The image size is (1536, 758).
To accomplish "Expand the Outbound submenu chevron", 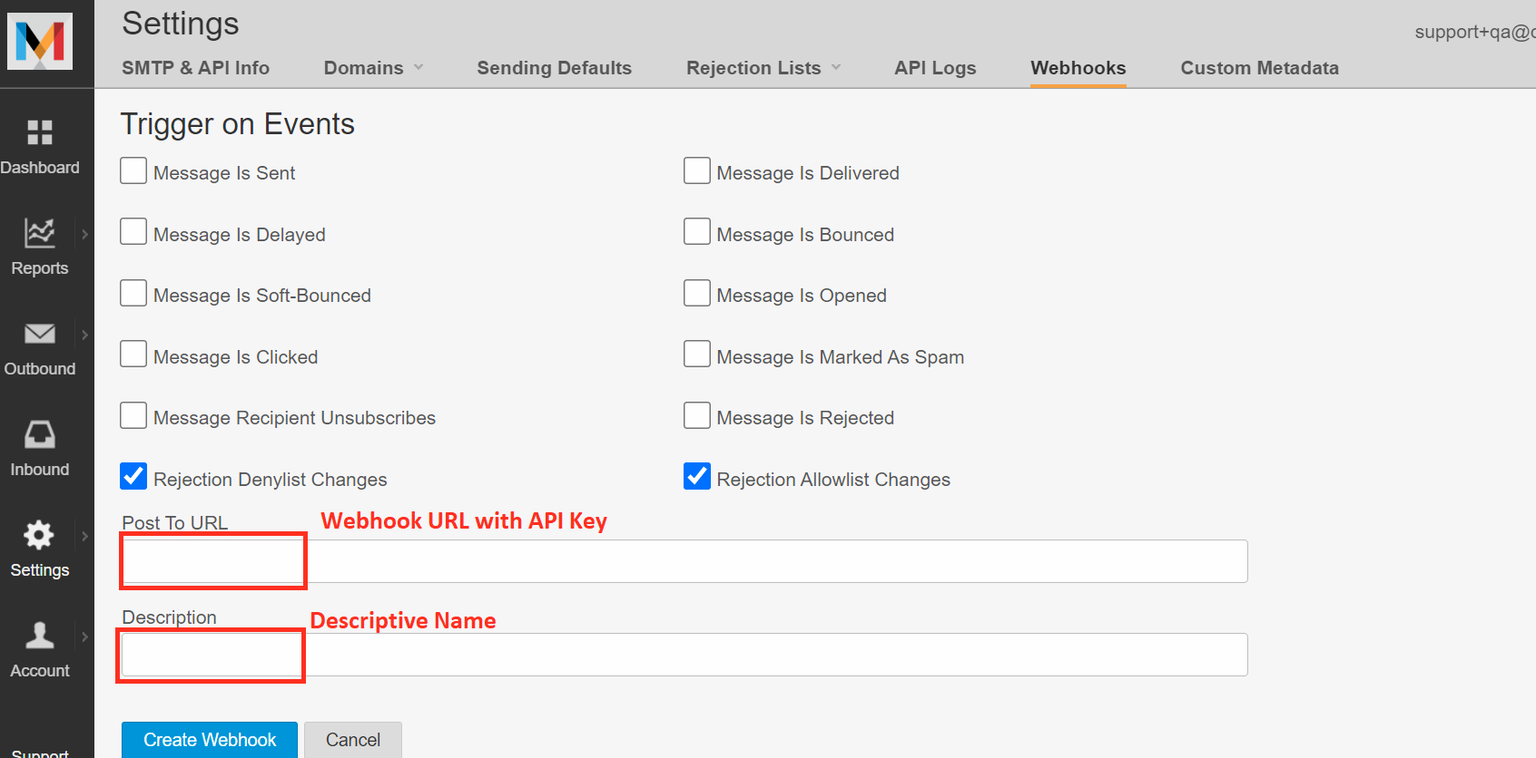I will [85, 334].
